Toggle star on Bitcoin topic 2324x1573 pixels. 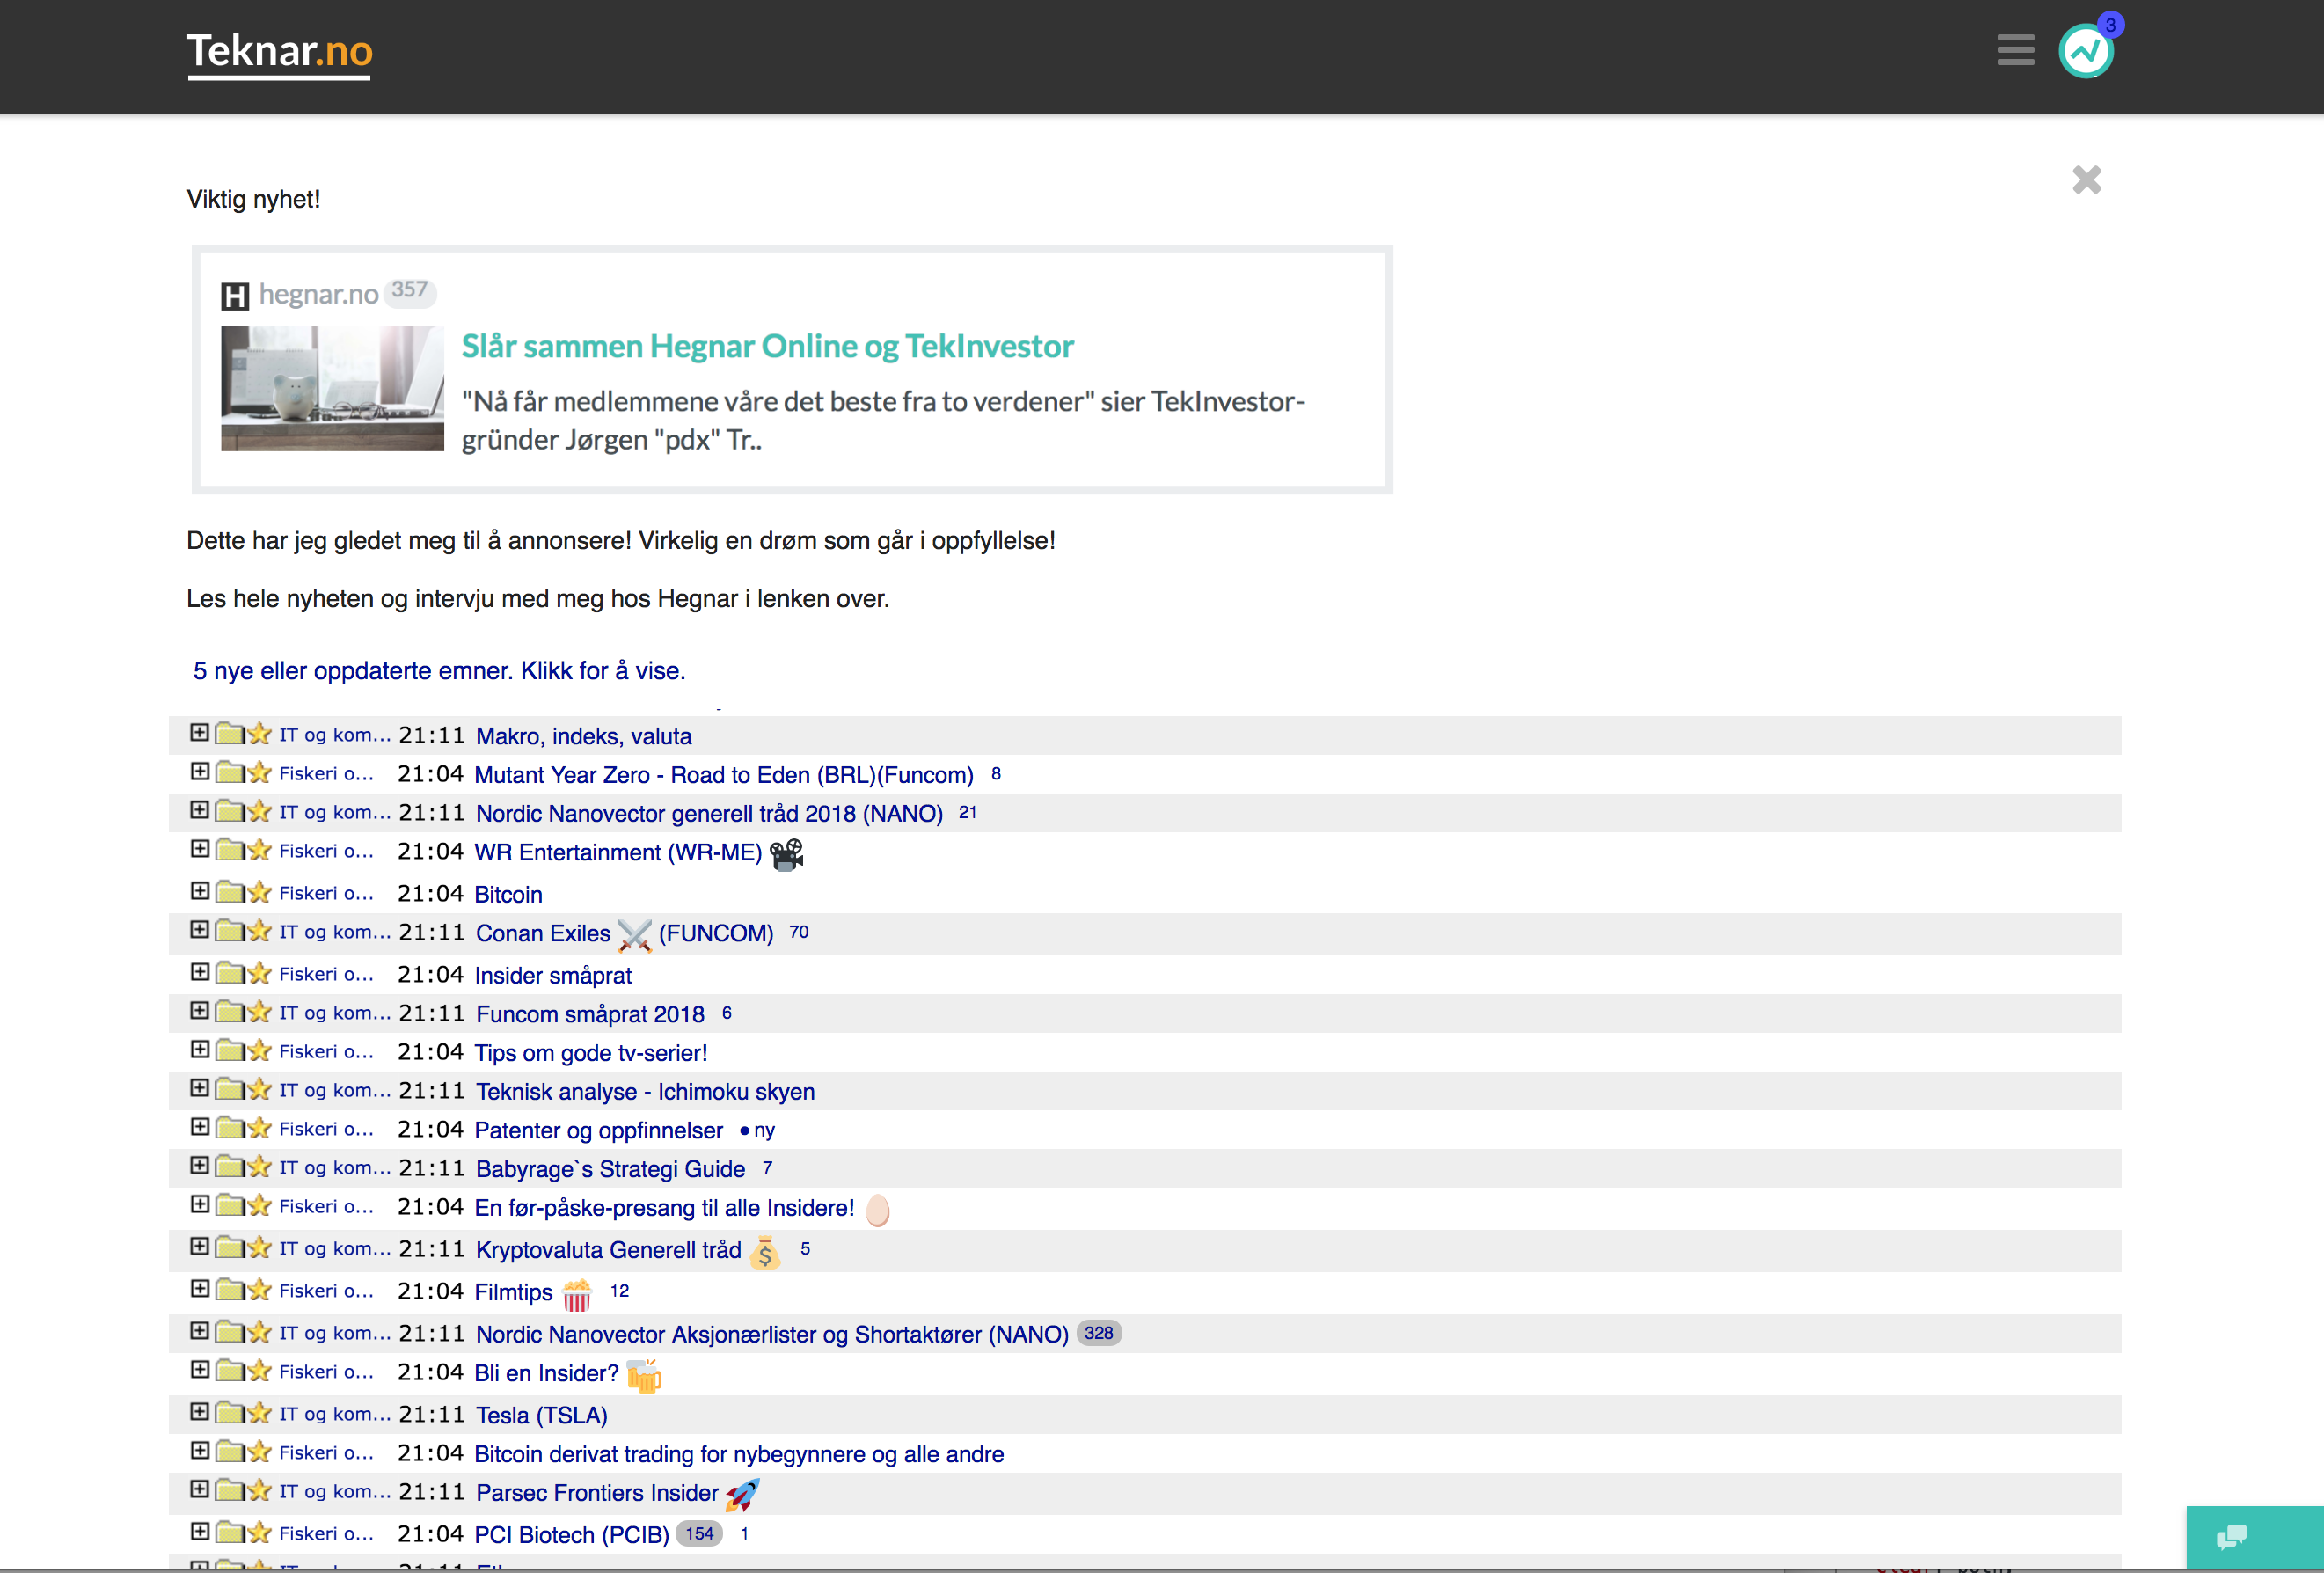[x=260, y=891]
